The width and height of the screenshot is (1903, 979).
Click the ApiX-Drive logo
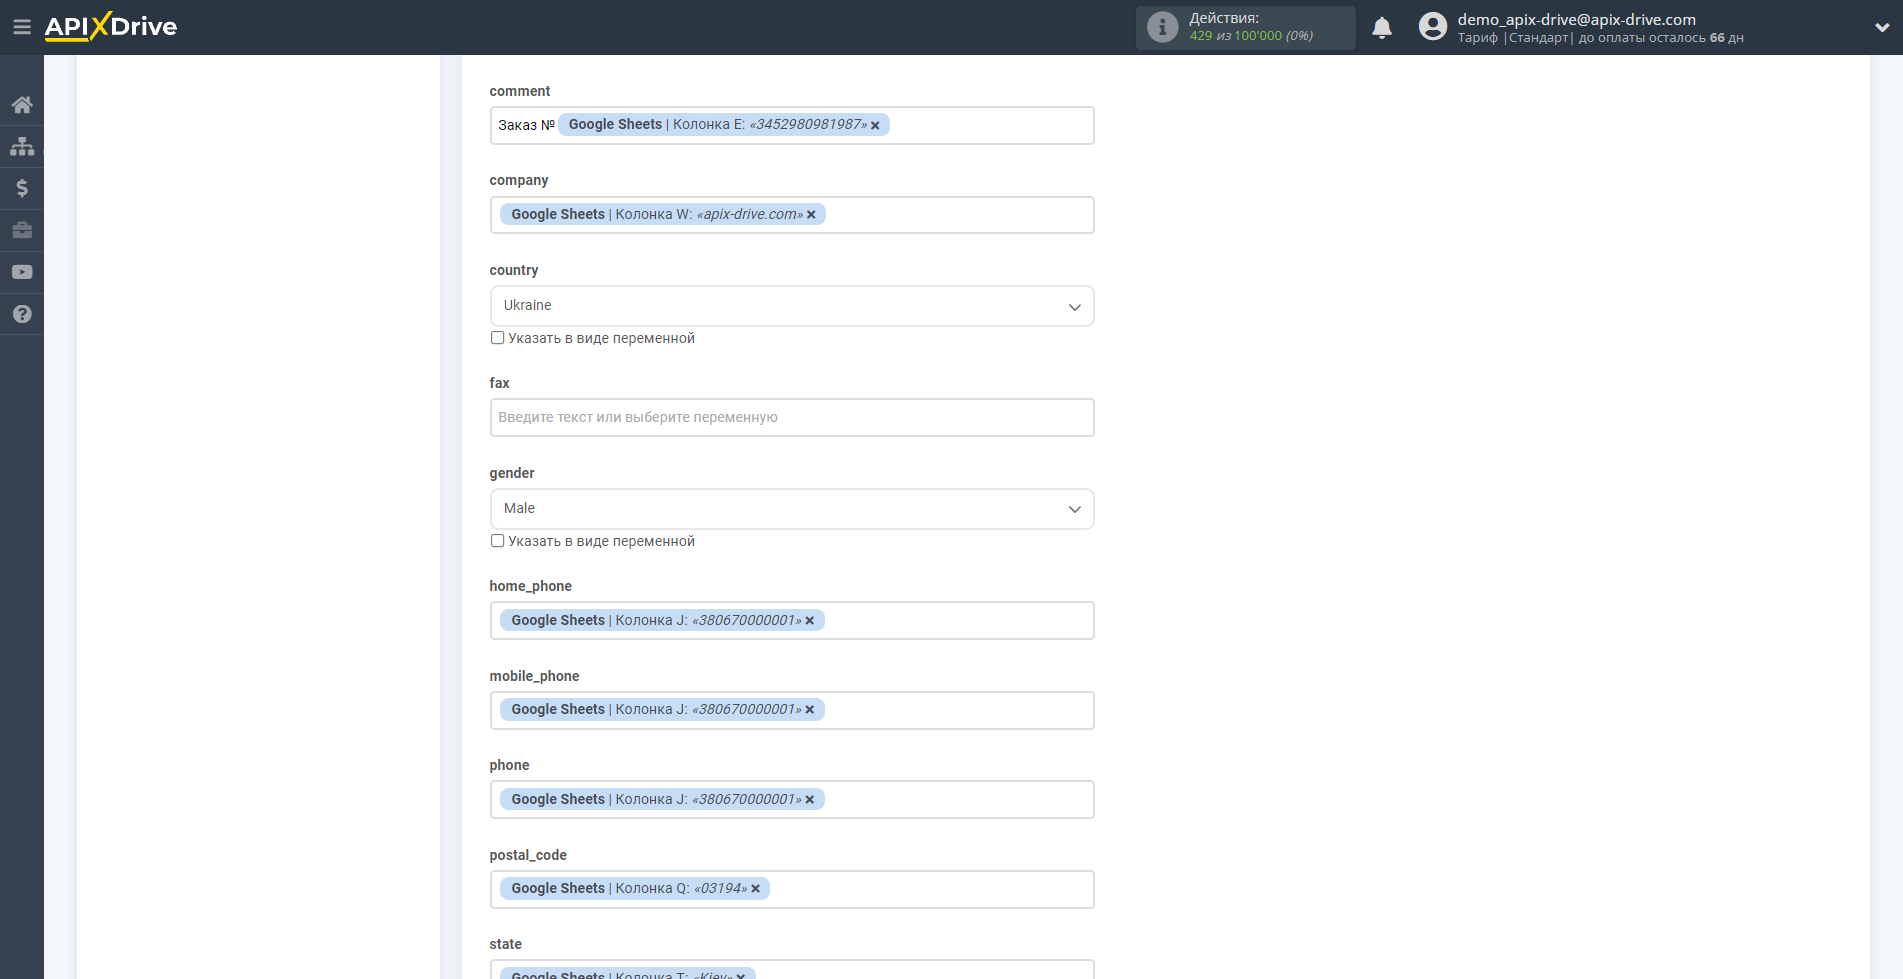coord(111,27)
